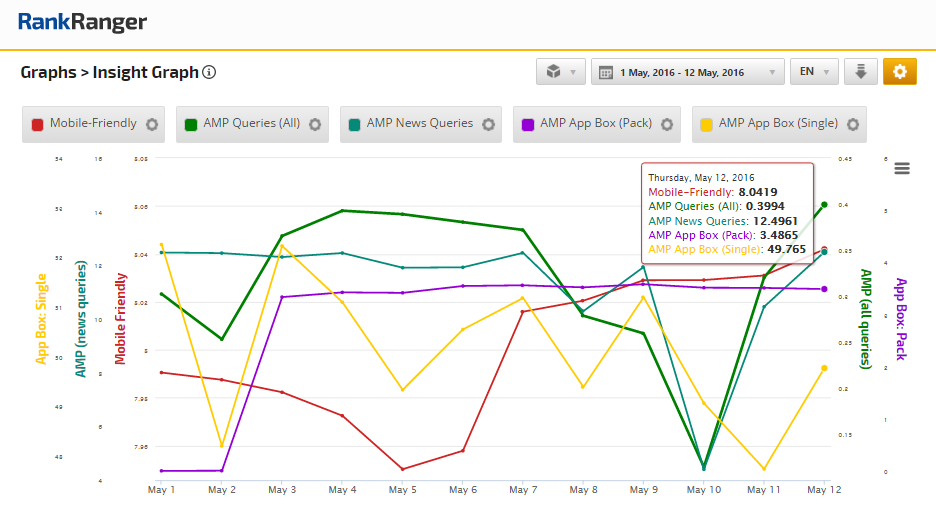Viewport: 936px width, 519px height.
Task: Toggle the AMP News Queries series
Action: click(x=419, y=124)
